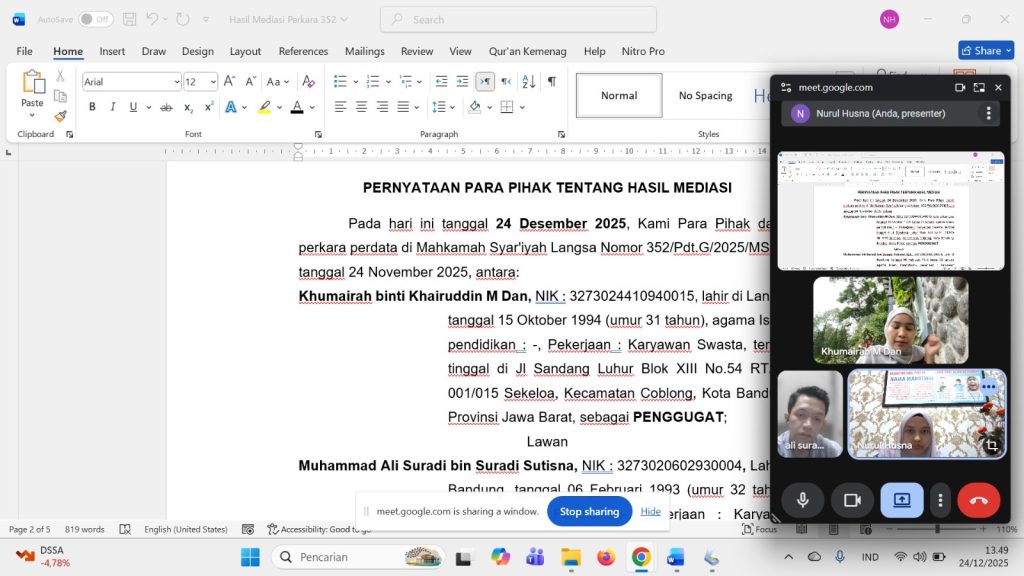The width and height of the screenshot is (1024, 576).
Task: Click the Sort A-Z icon
Action: 528,82
